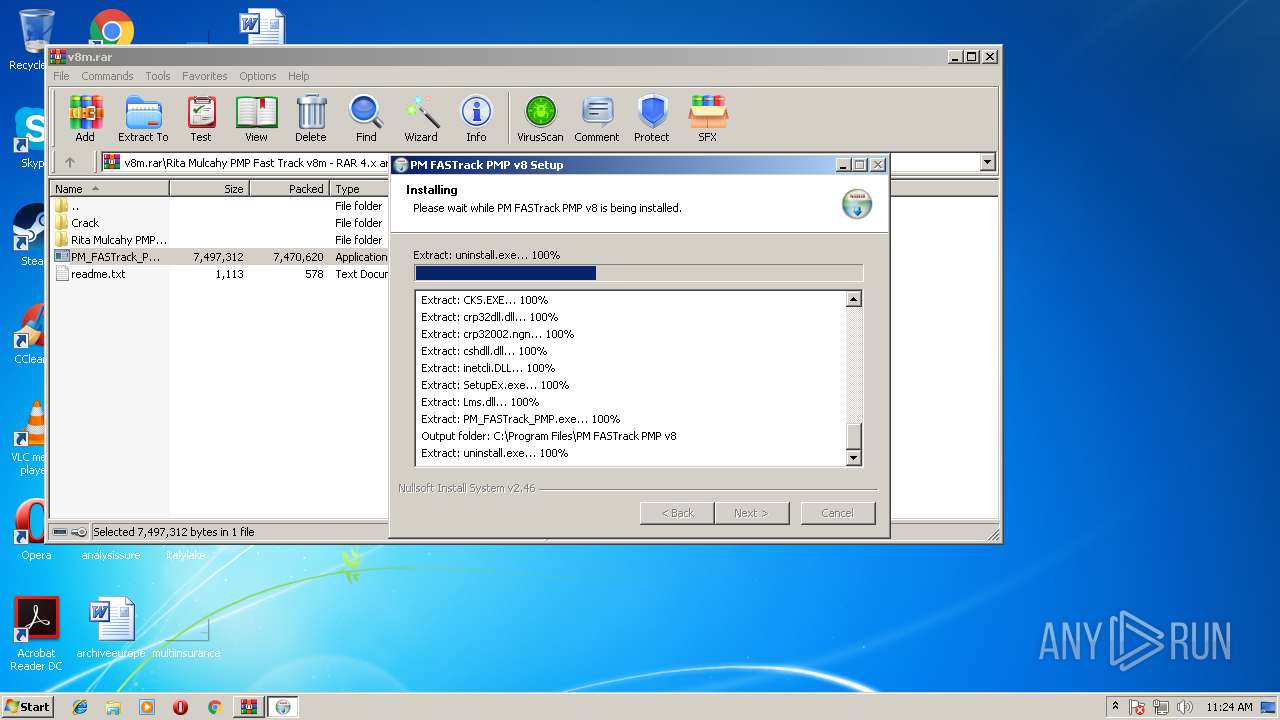Open the Help menu
The height and width of the screenshot is (720, 1280).
coord(298,76)
